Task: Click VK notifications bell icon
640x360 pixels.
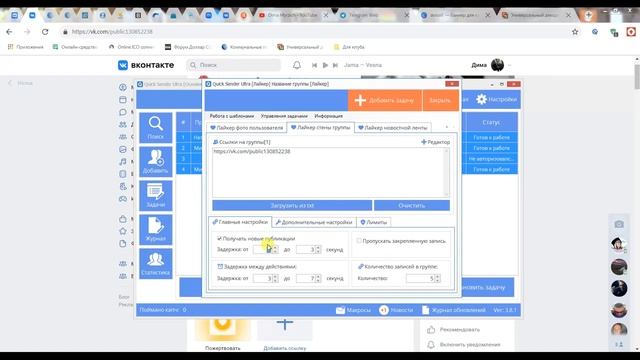Action: [297, 65]
